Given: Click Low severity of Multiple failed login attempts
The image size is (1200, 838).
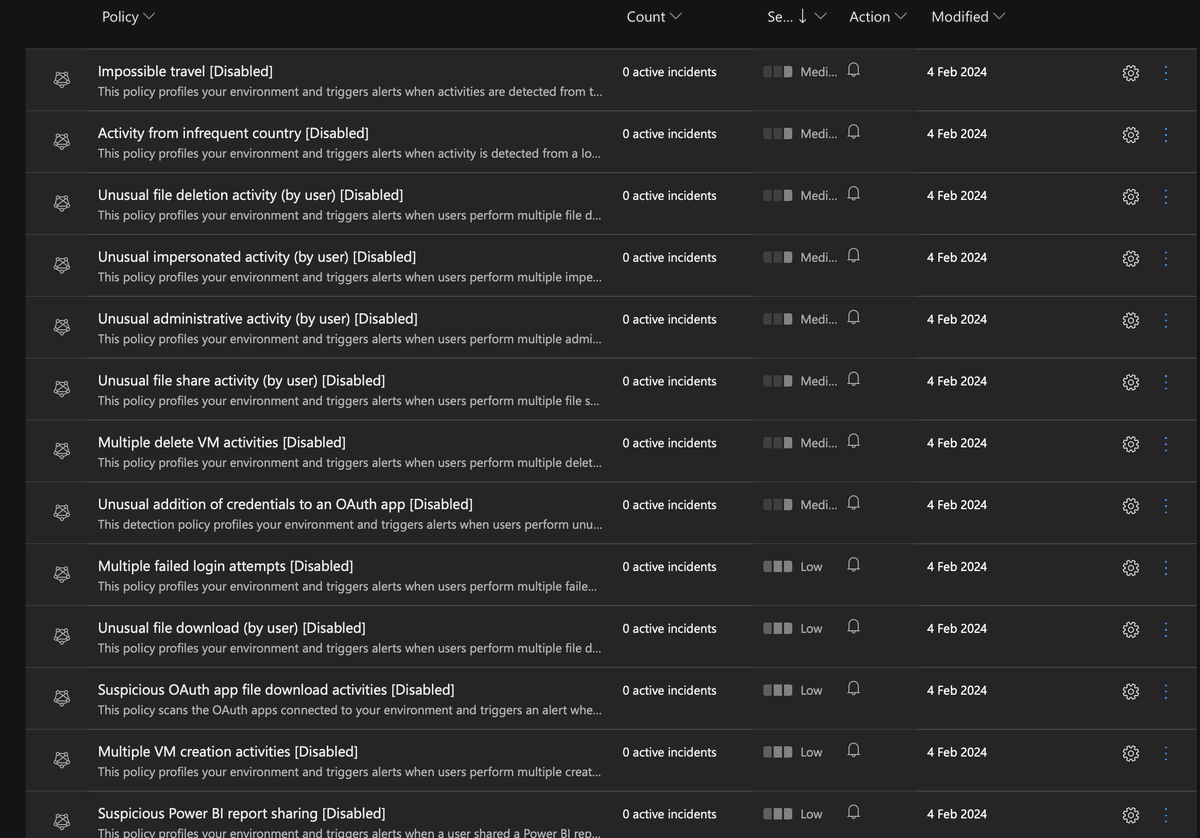Looking at the screenshot, I should click(x=793, y=567).
